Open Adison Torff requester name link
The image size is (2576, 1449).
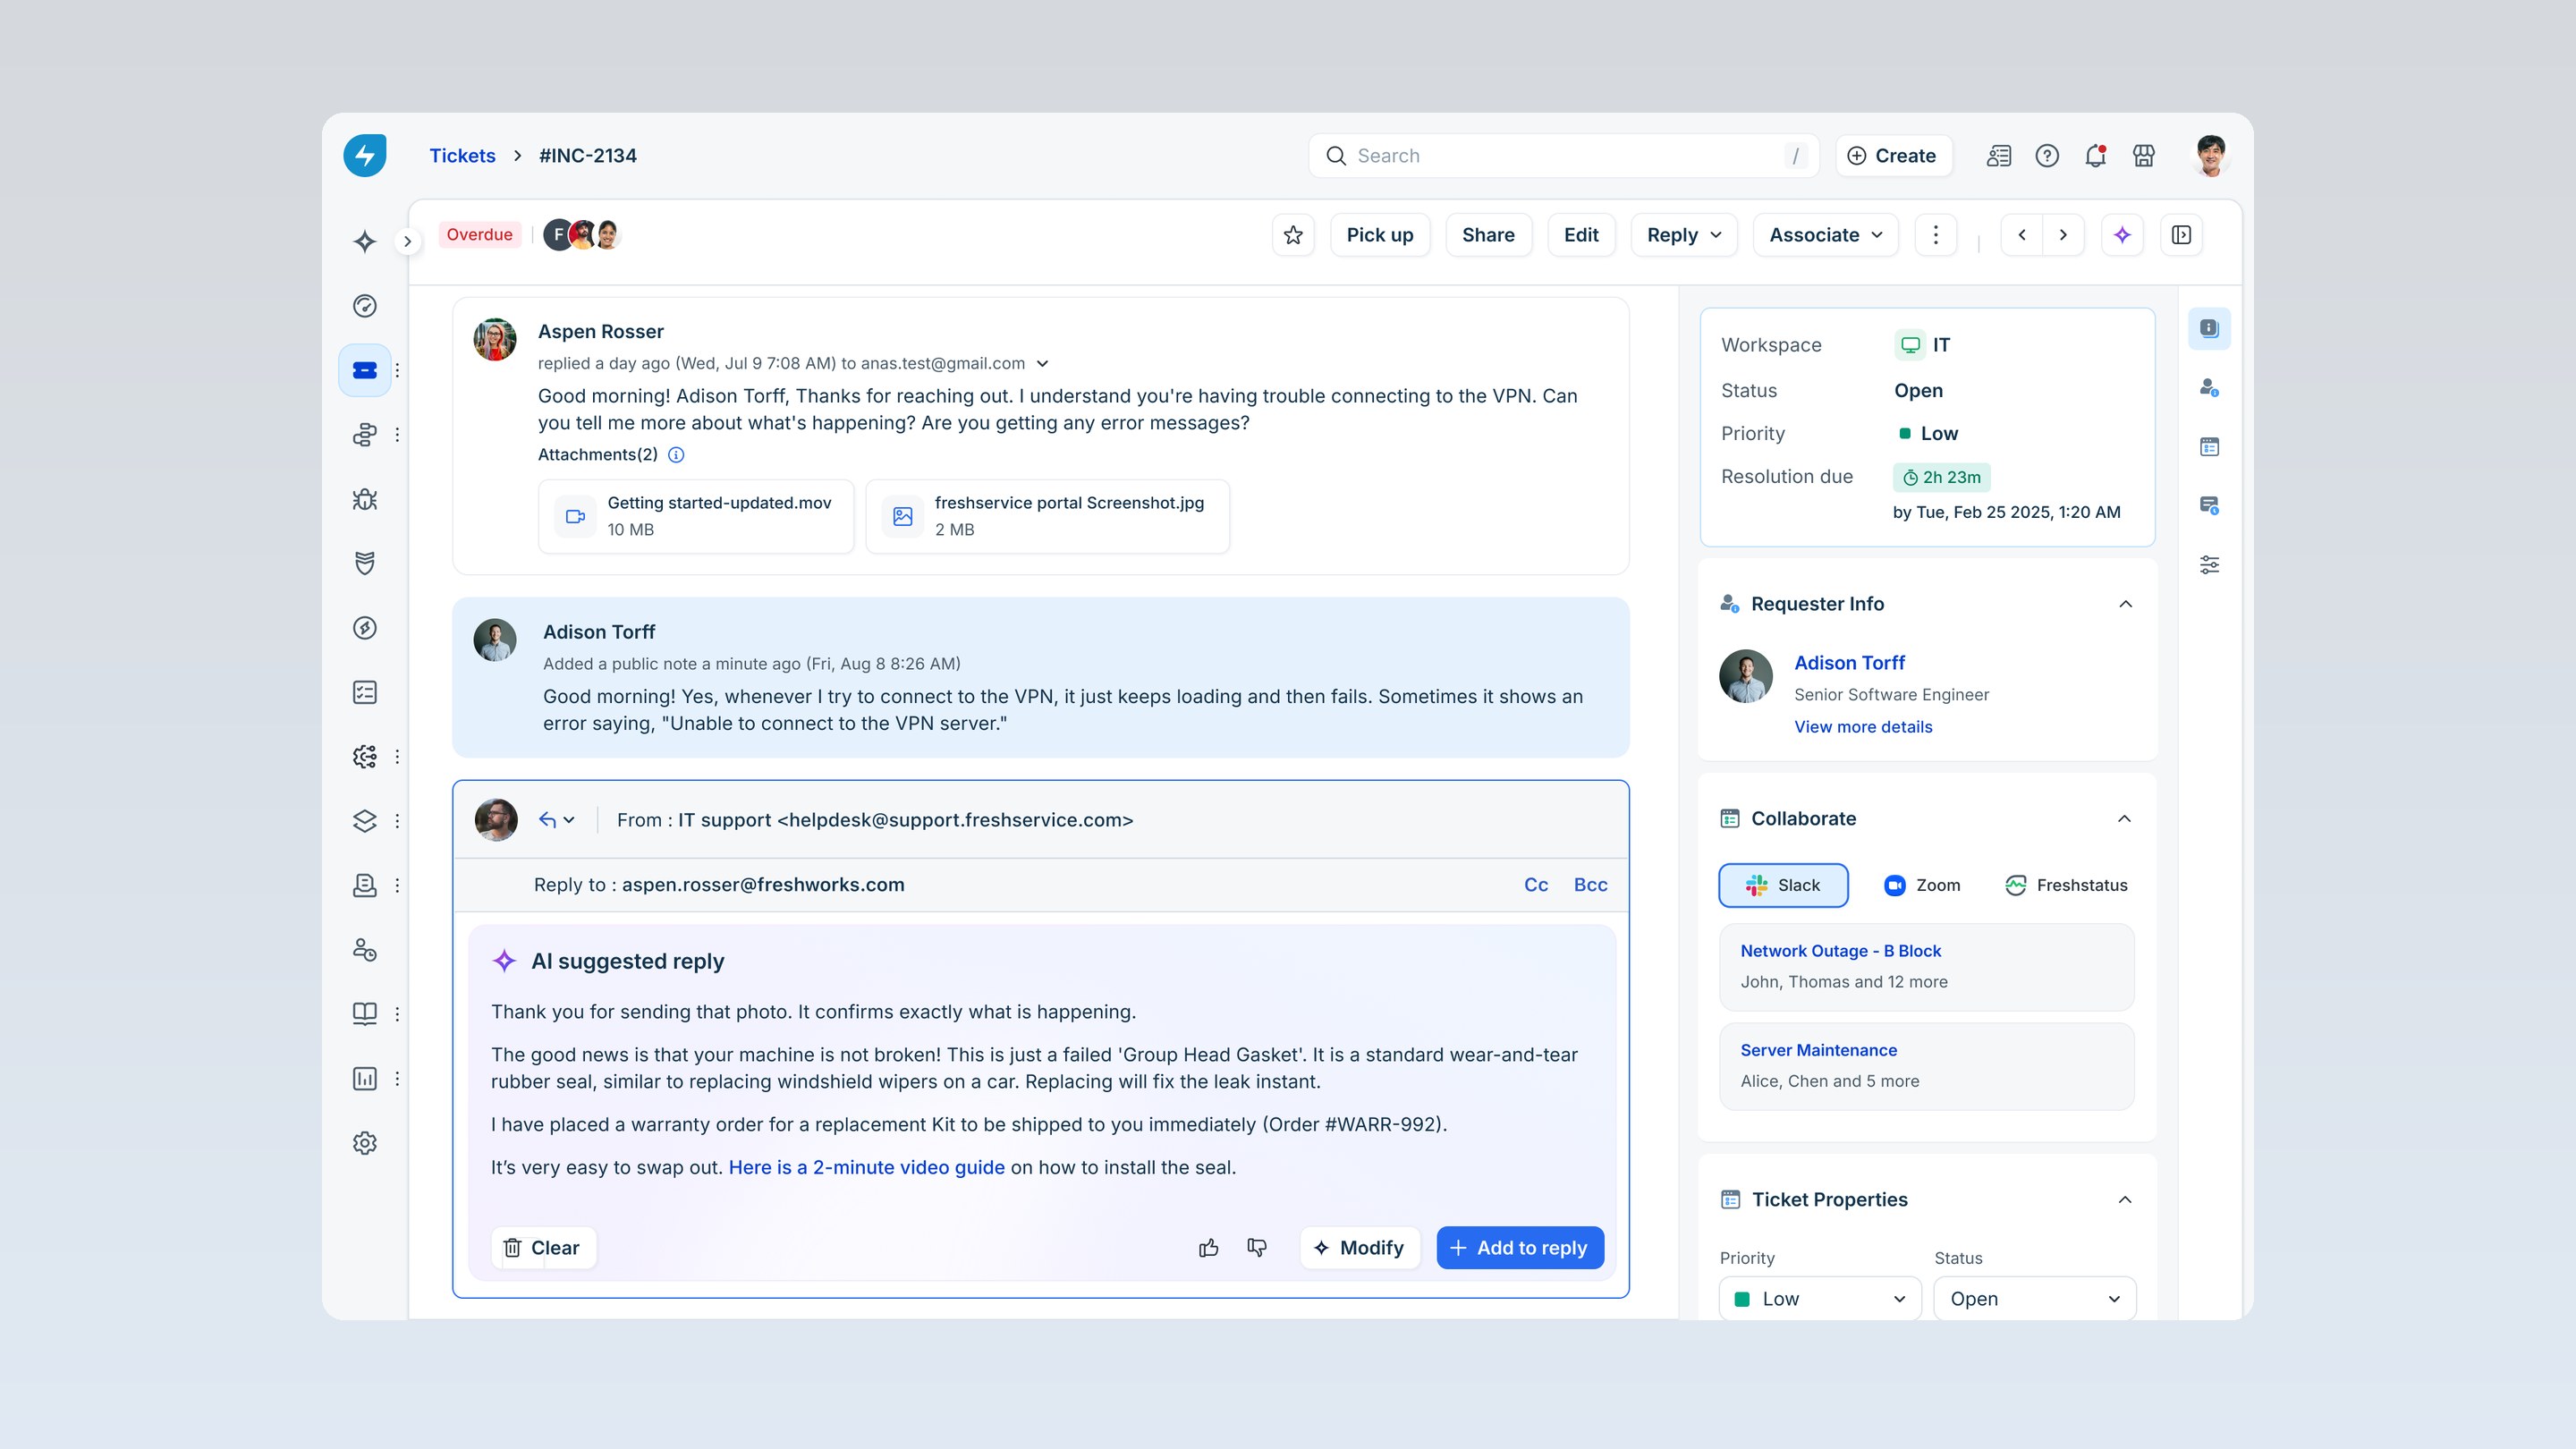tap(1849, 663)
